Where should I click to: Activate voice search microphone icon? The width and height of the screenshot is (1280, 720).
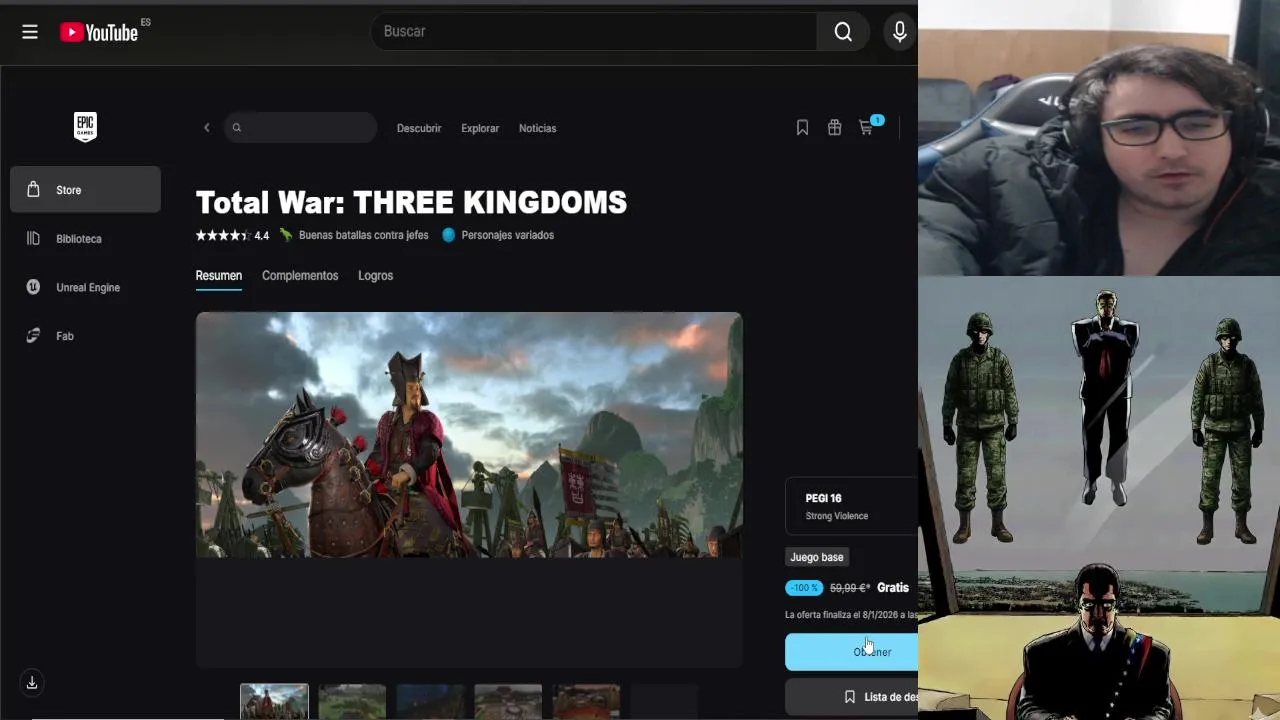tap(899, 32)
